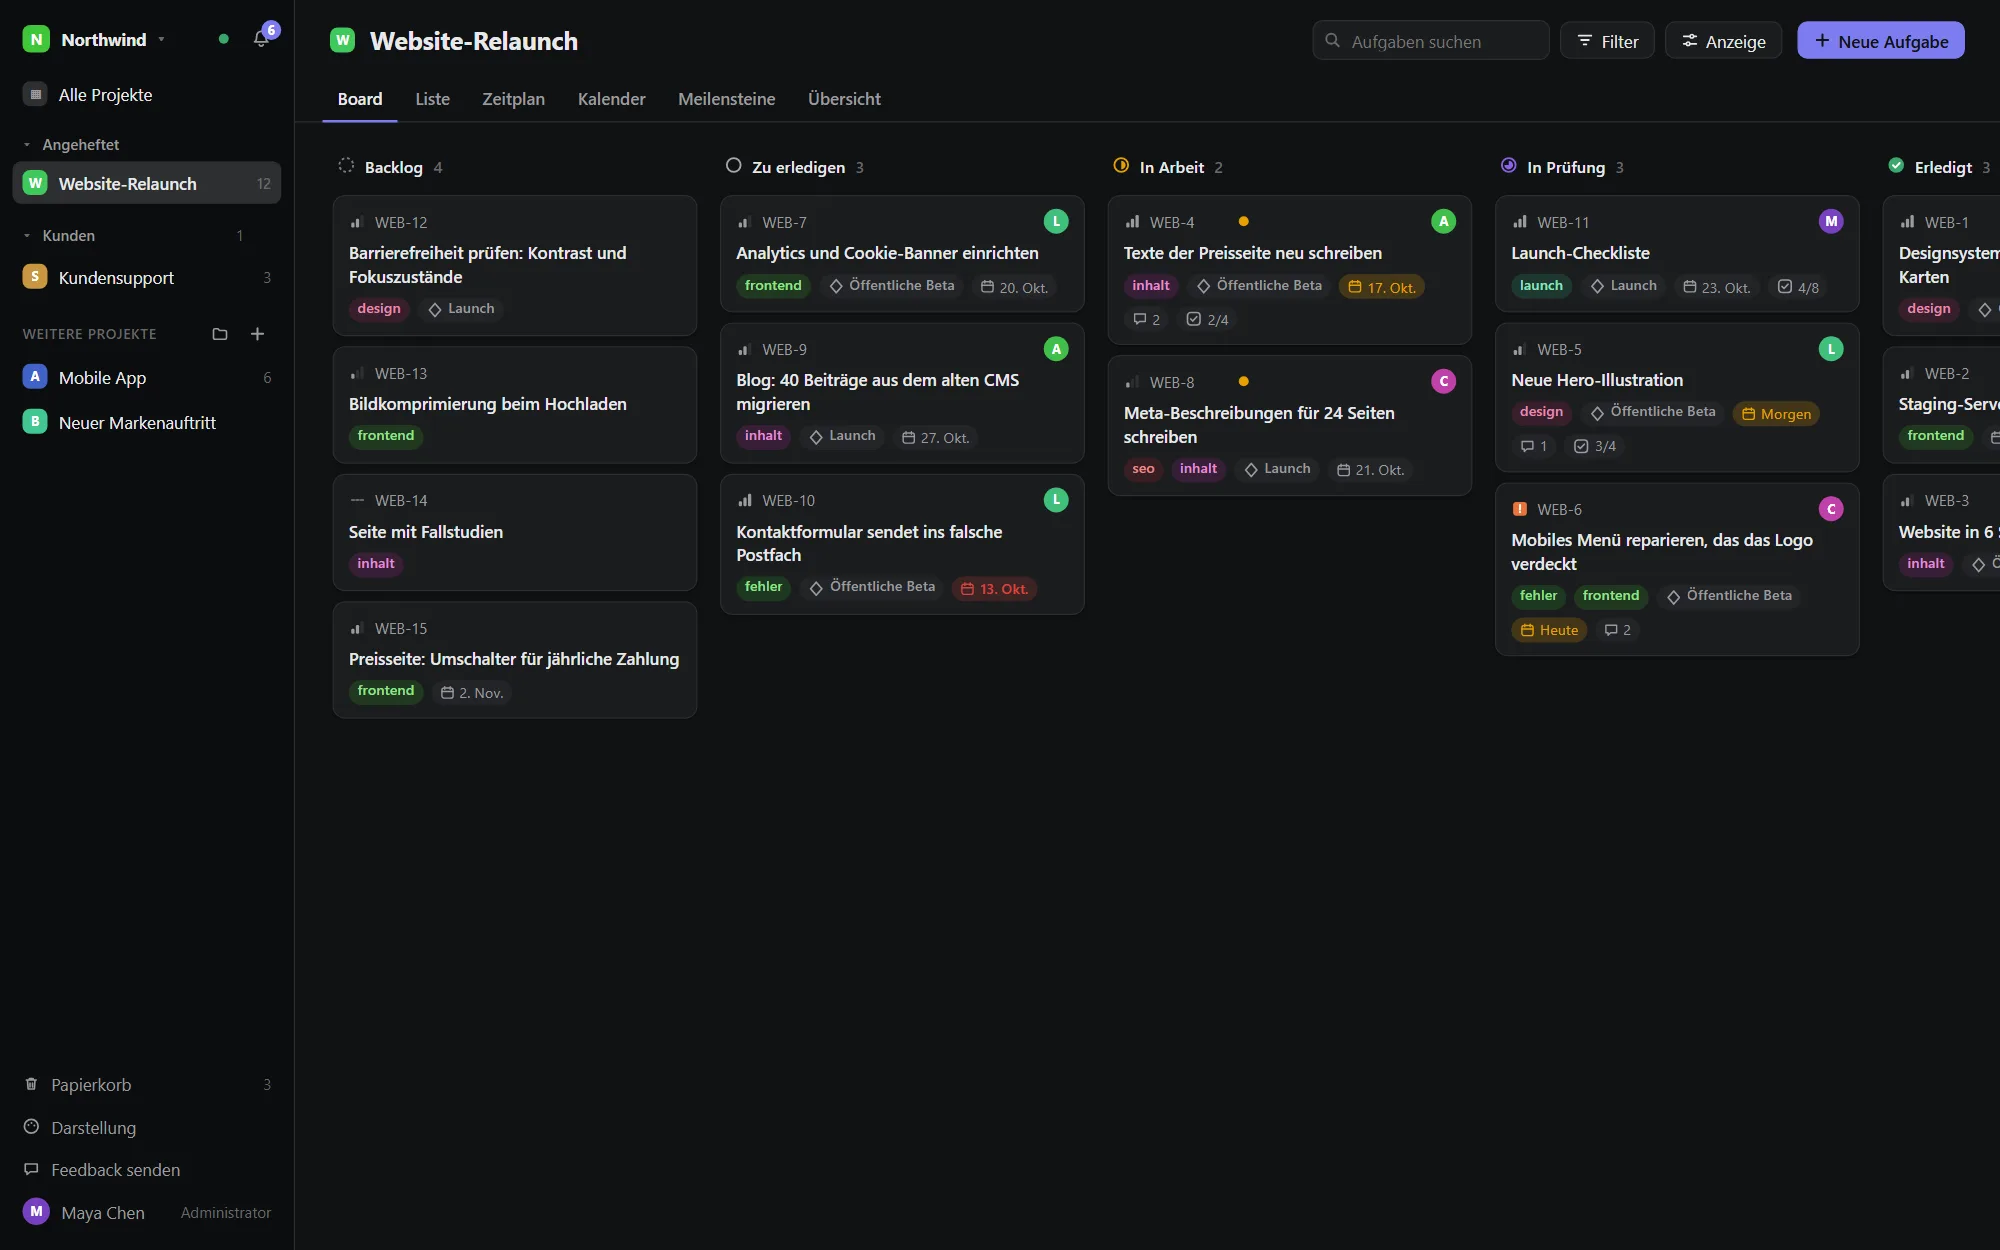This screenshot has width=2000, height=1250.
Task: Focus the Aufgaben suchen search field
Action: tap(1431, 41)
